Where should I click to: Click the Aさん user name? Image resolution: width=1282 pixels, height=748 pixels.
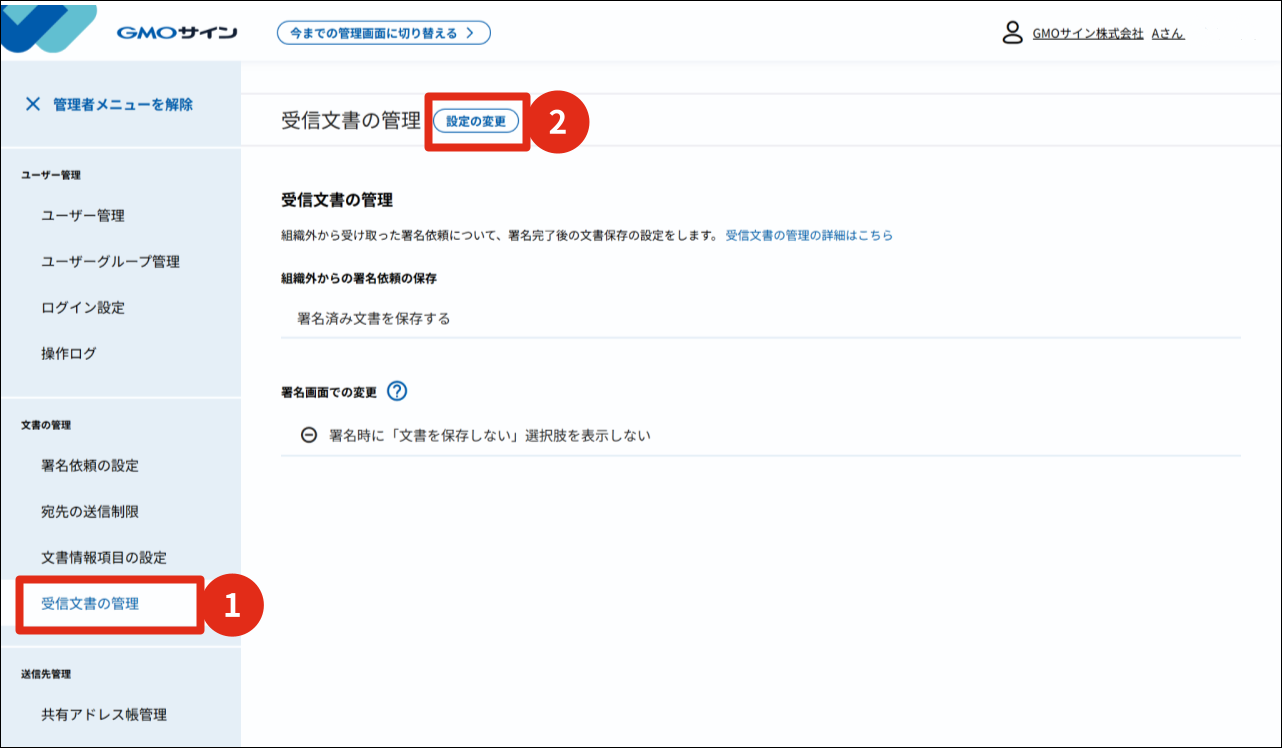[1167, 33]
